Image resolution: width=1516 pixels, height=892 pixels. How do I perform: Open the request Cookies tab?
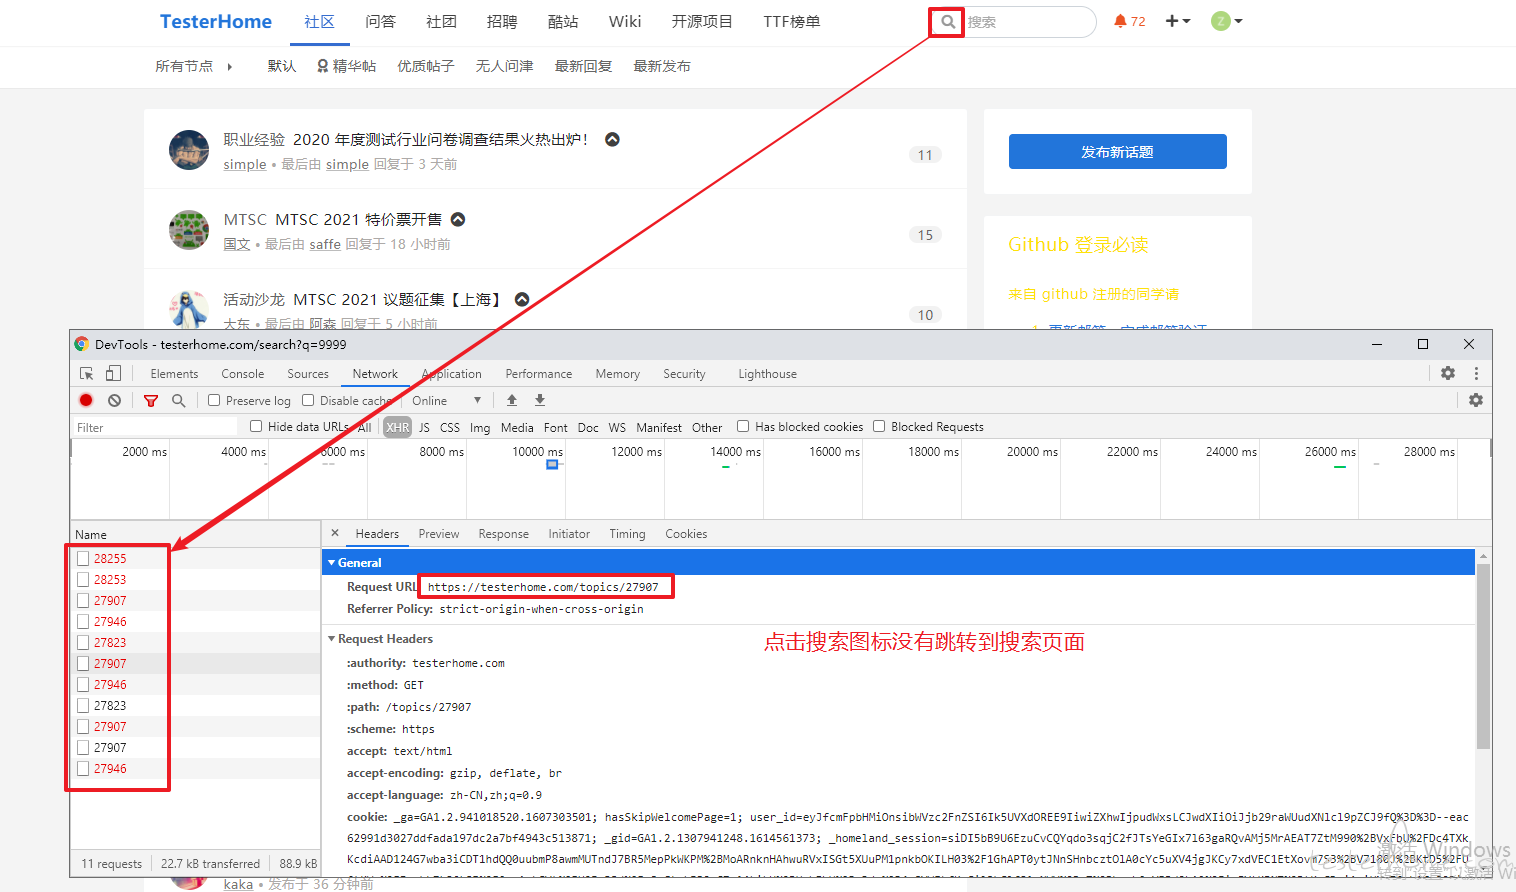tap(686, 534)
